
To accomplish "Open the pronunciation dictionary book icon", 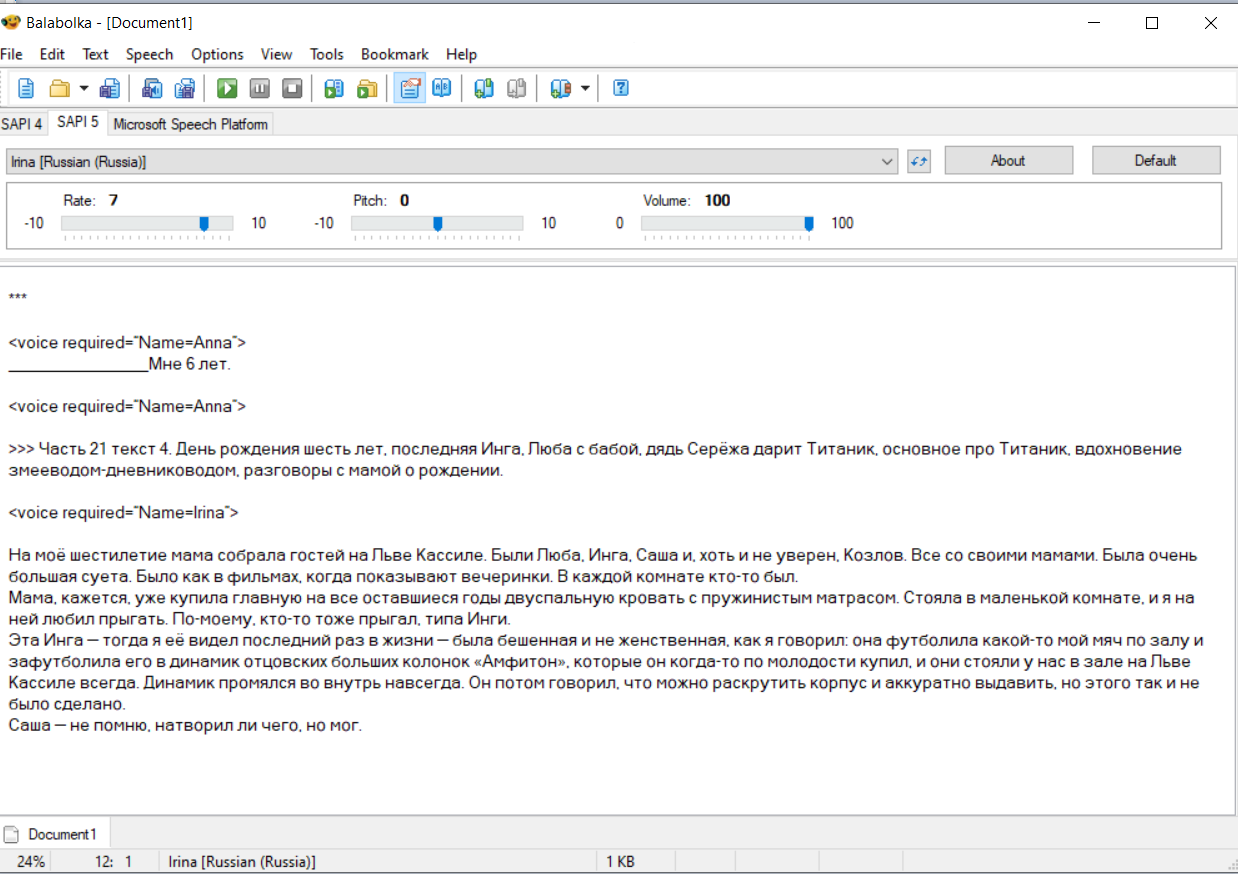I will coord(441,88).
